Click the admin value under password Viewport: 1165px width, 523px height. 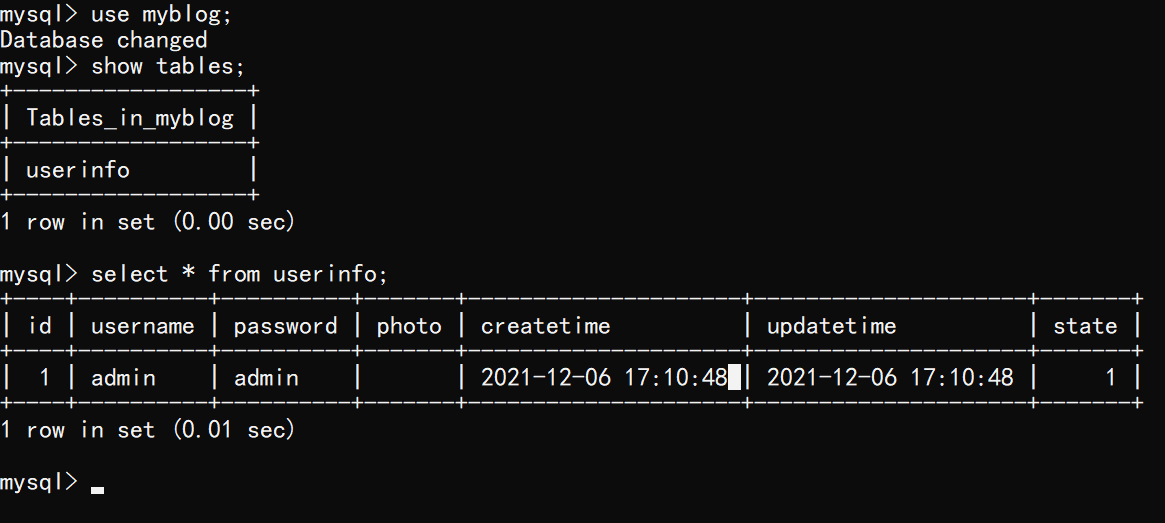coord(266,378)
